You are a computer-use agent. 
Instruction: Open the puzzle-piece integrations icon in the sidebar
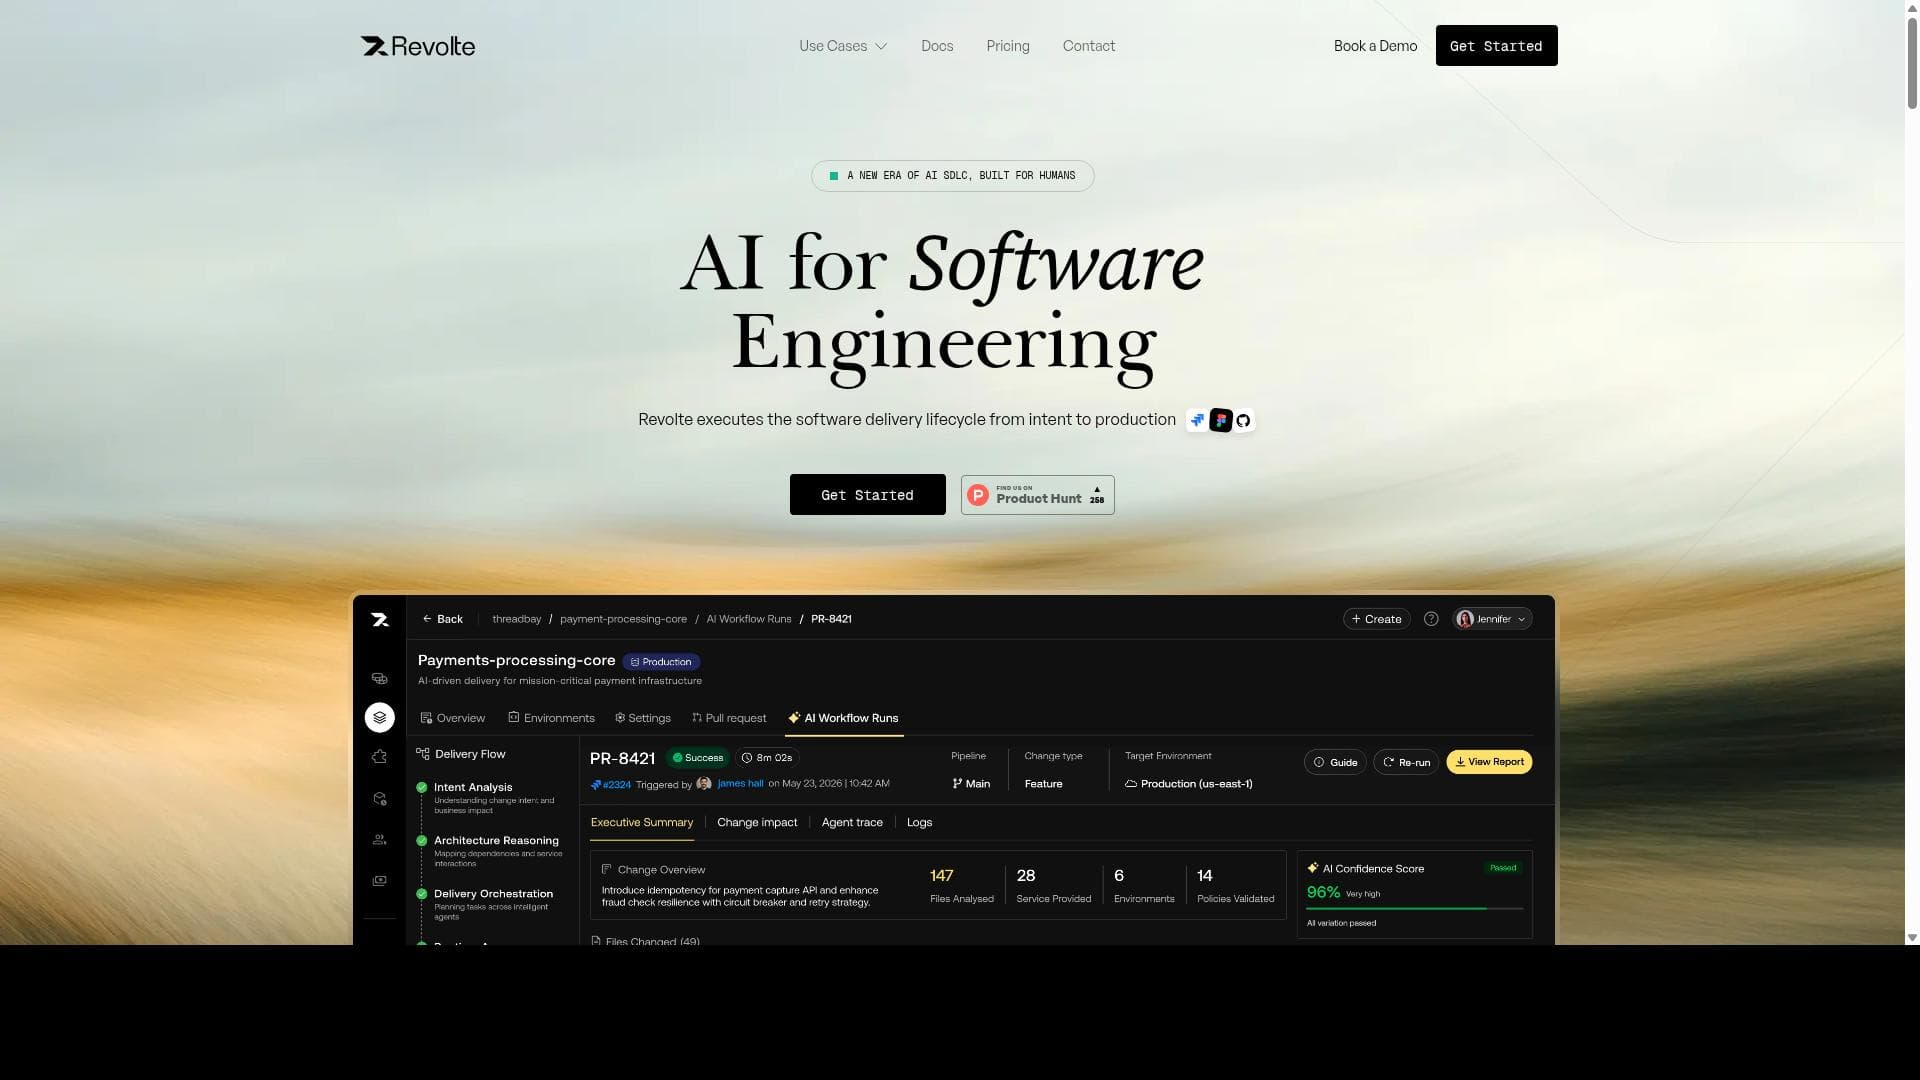coord(380,757)
